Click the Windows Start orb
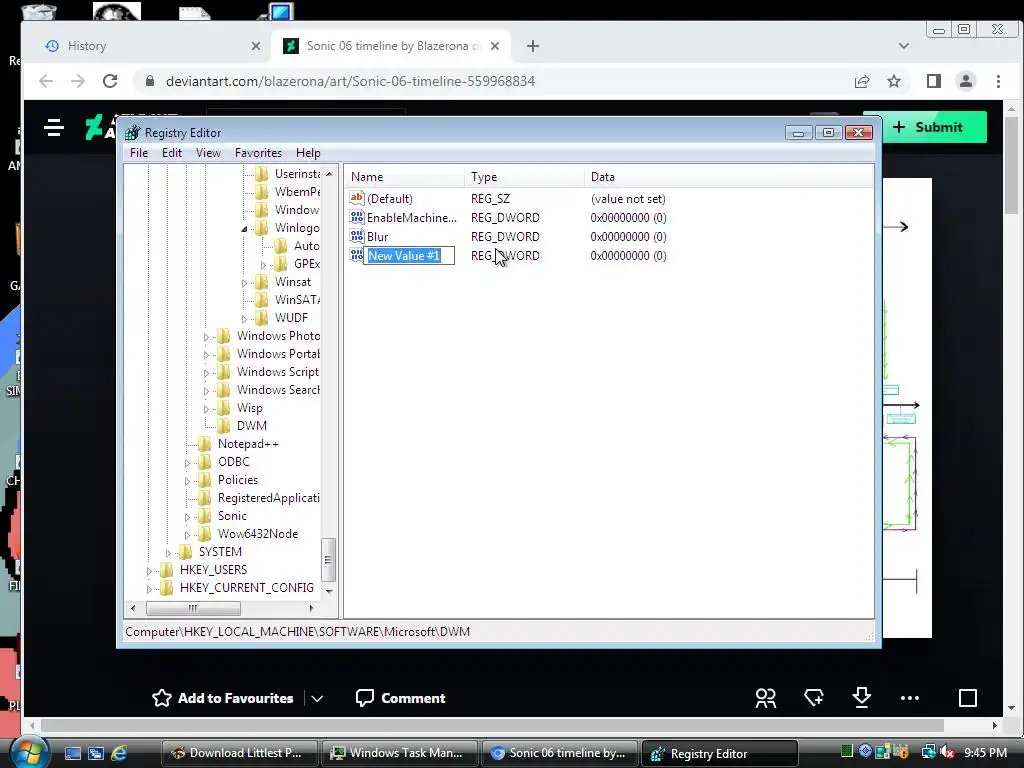1024x768 pixels. coord(30,753)
